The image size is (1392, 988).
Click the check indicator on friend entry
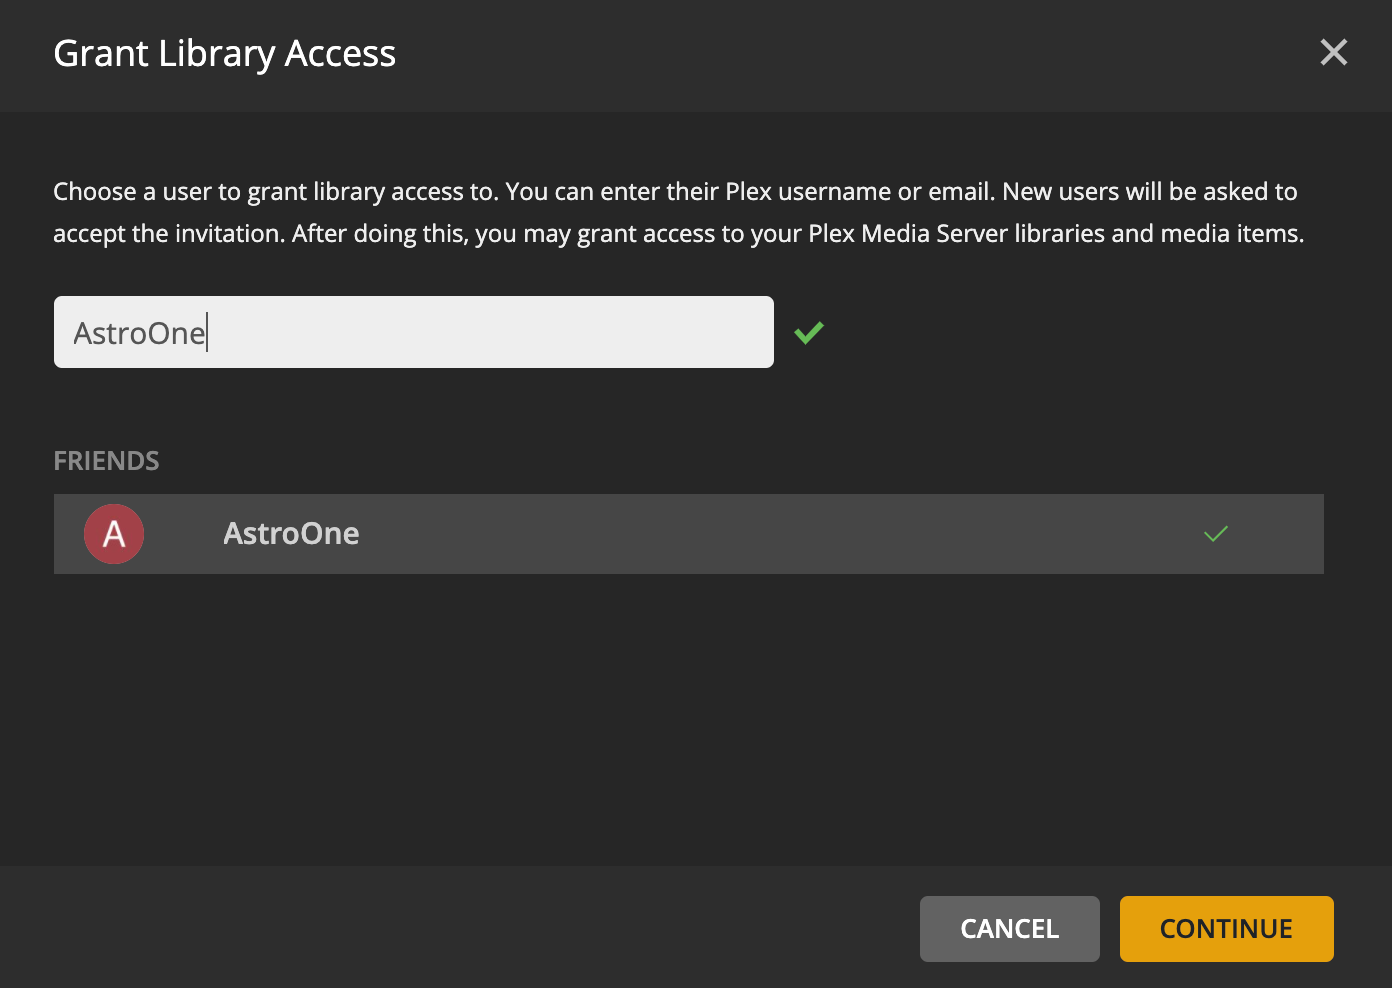1216,534
